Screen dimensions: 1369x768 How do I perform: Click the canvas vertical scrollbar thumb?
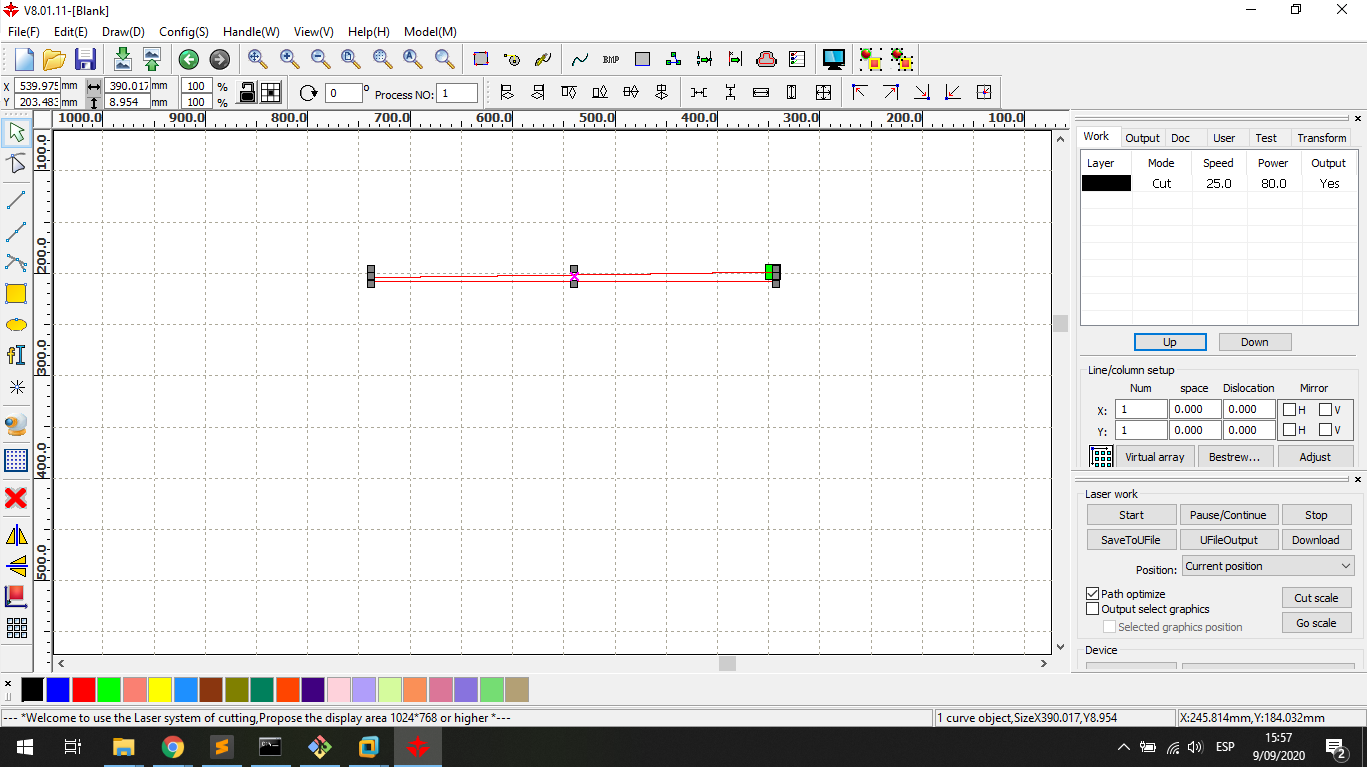(x=1060, y=323)
